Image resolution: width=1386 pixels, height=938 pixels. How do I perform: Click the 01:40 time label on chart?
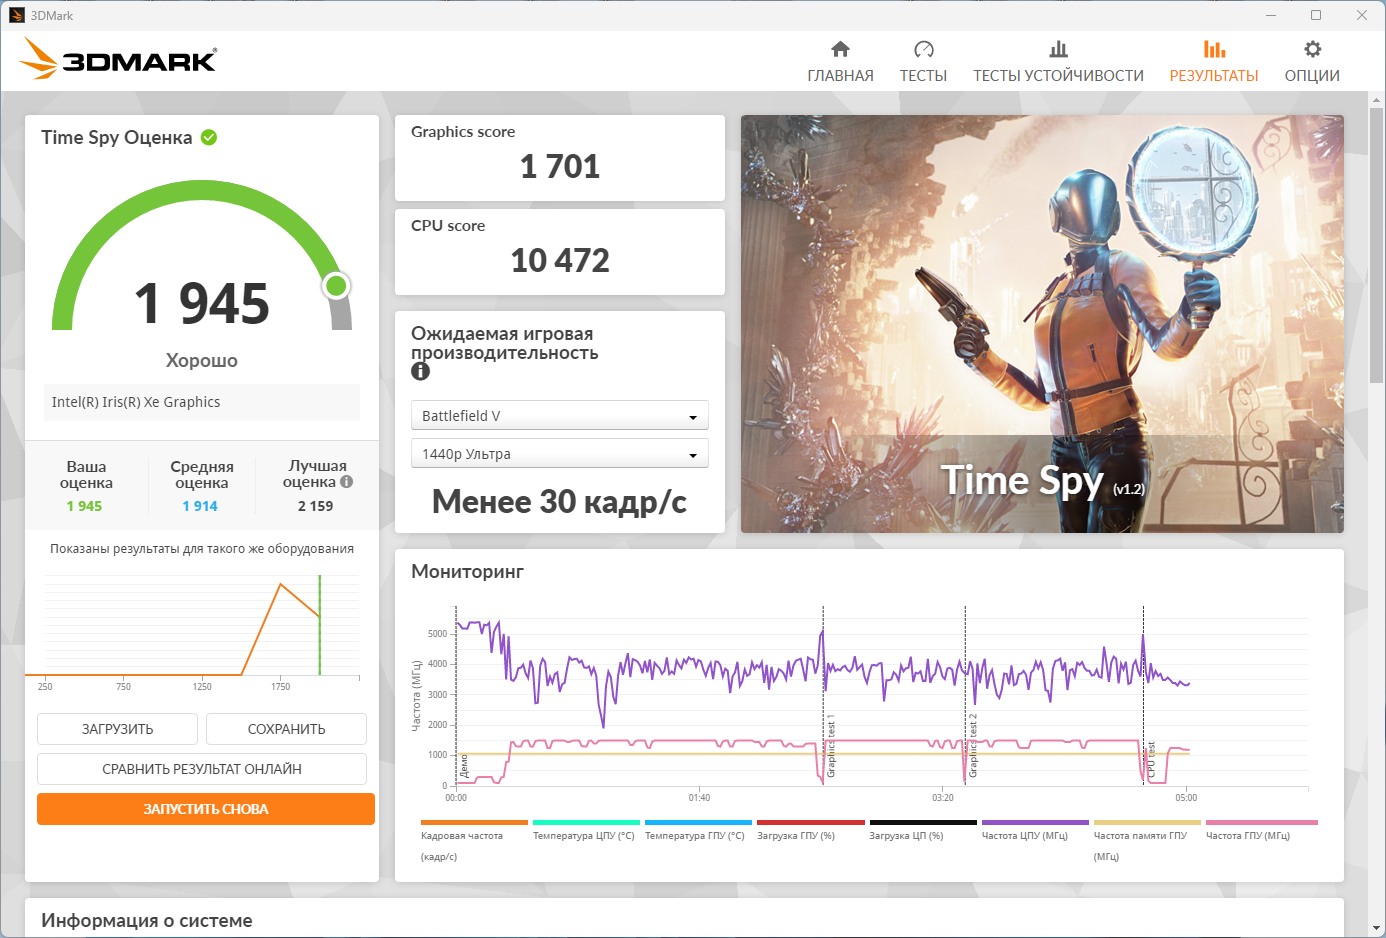tap(699, 797)
